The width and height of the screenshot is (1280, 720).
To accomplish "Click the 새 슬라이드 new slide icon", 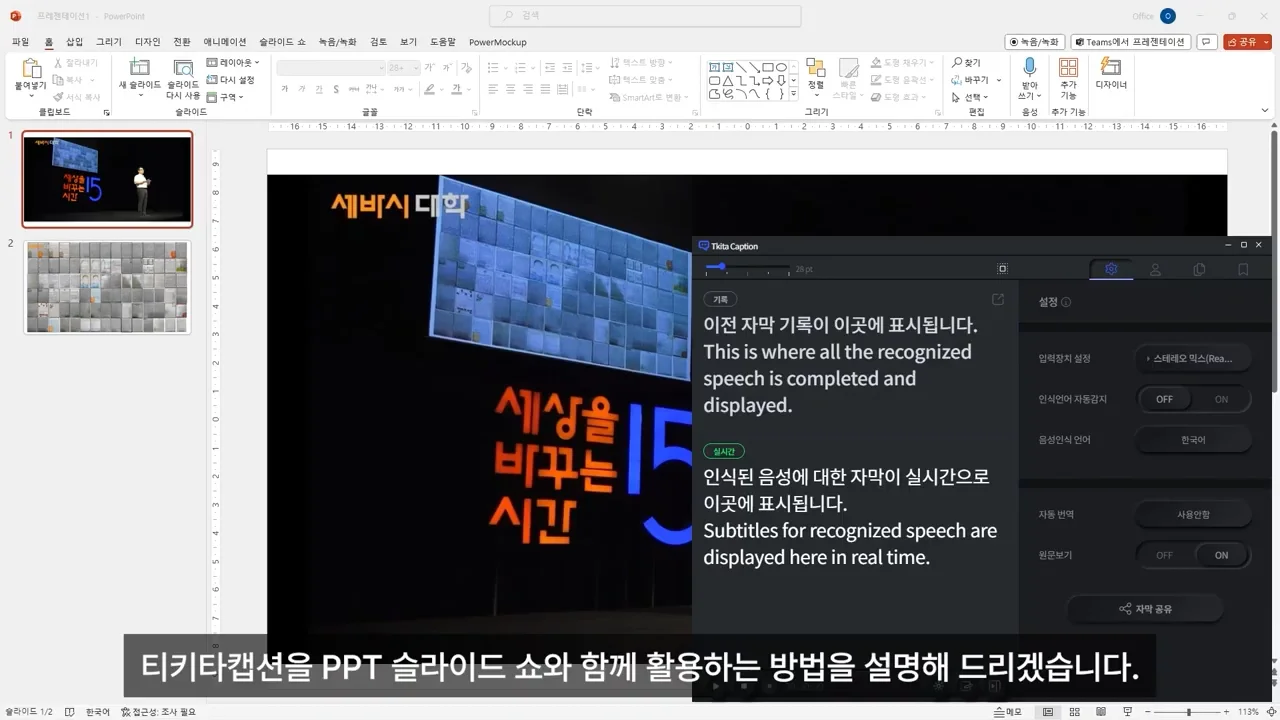I will 139,68.
